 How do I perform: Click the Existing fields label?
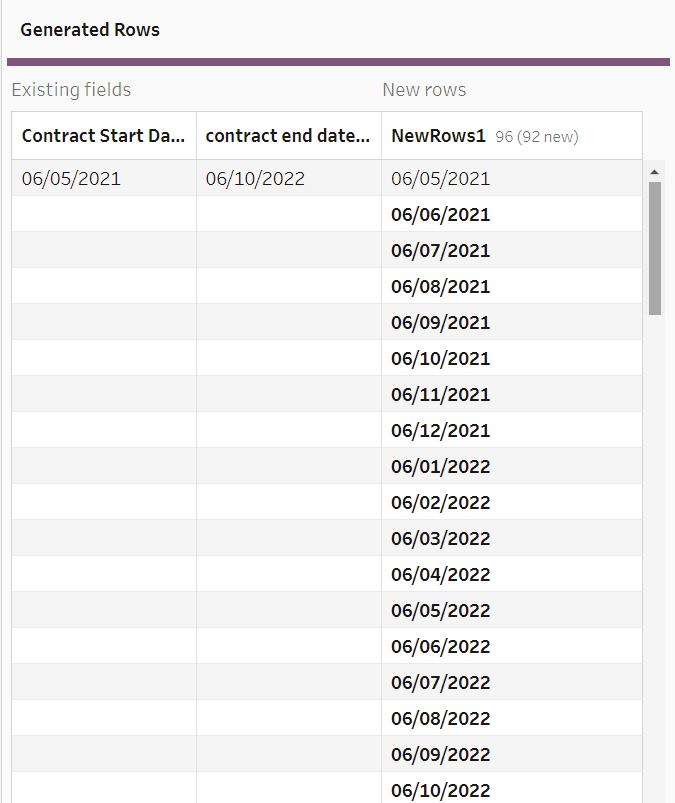click(x=71, y=90)
